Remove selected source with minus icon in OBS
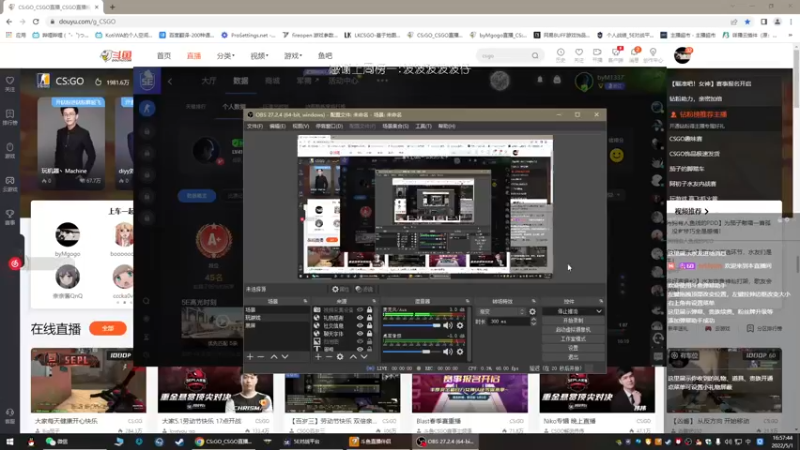The width and height of the screenshot is (800, 450). [x=329, y=357]
